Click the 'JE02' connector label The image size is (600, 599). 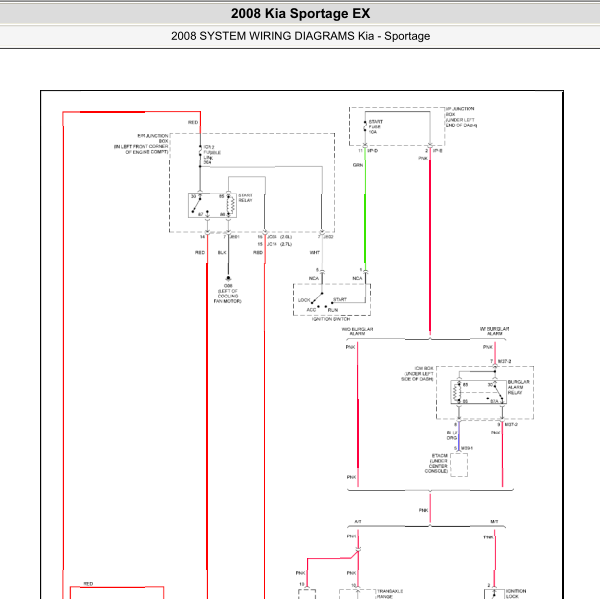coord(328,237)
